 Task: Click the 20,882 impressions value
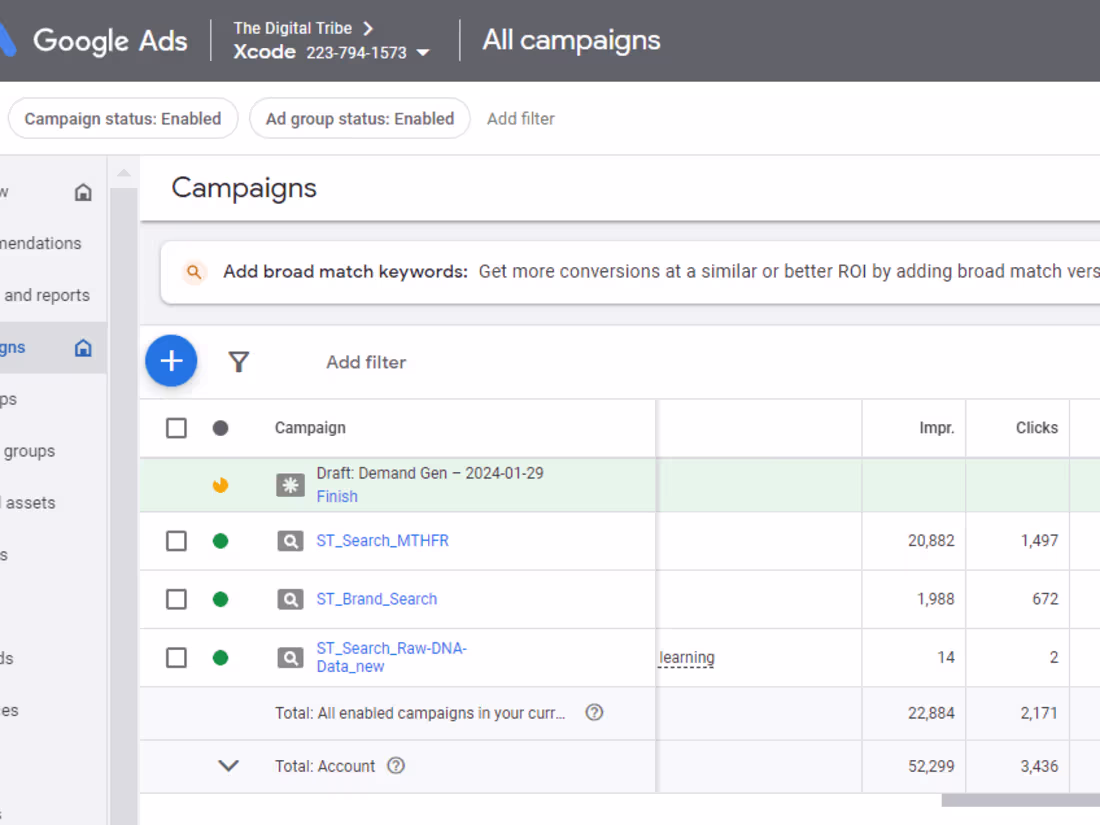(x=931, y=541)
